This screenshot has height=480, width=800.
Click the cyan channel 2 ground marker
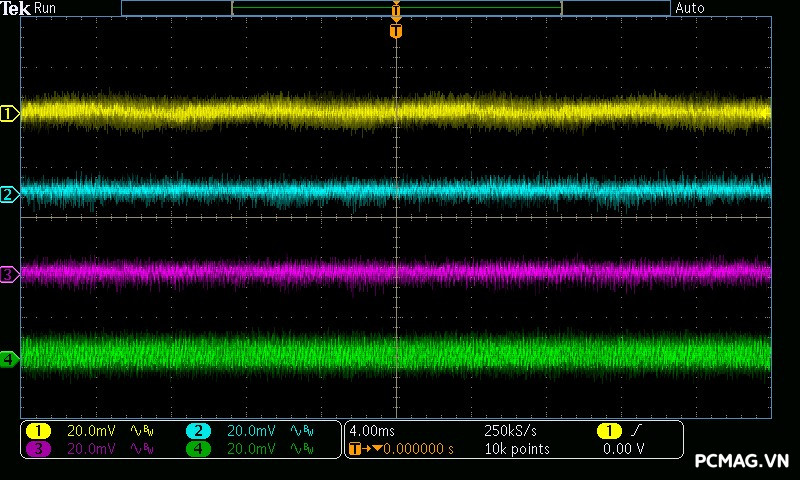tap(9, 194)
